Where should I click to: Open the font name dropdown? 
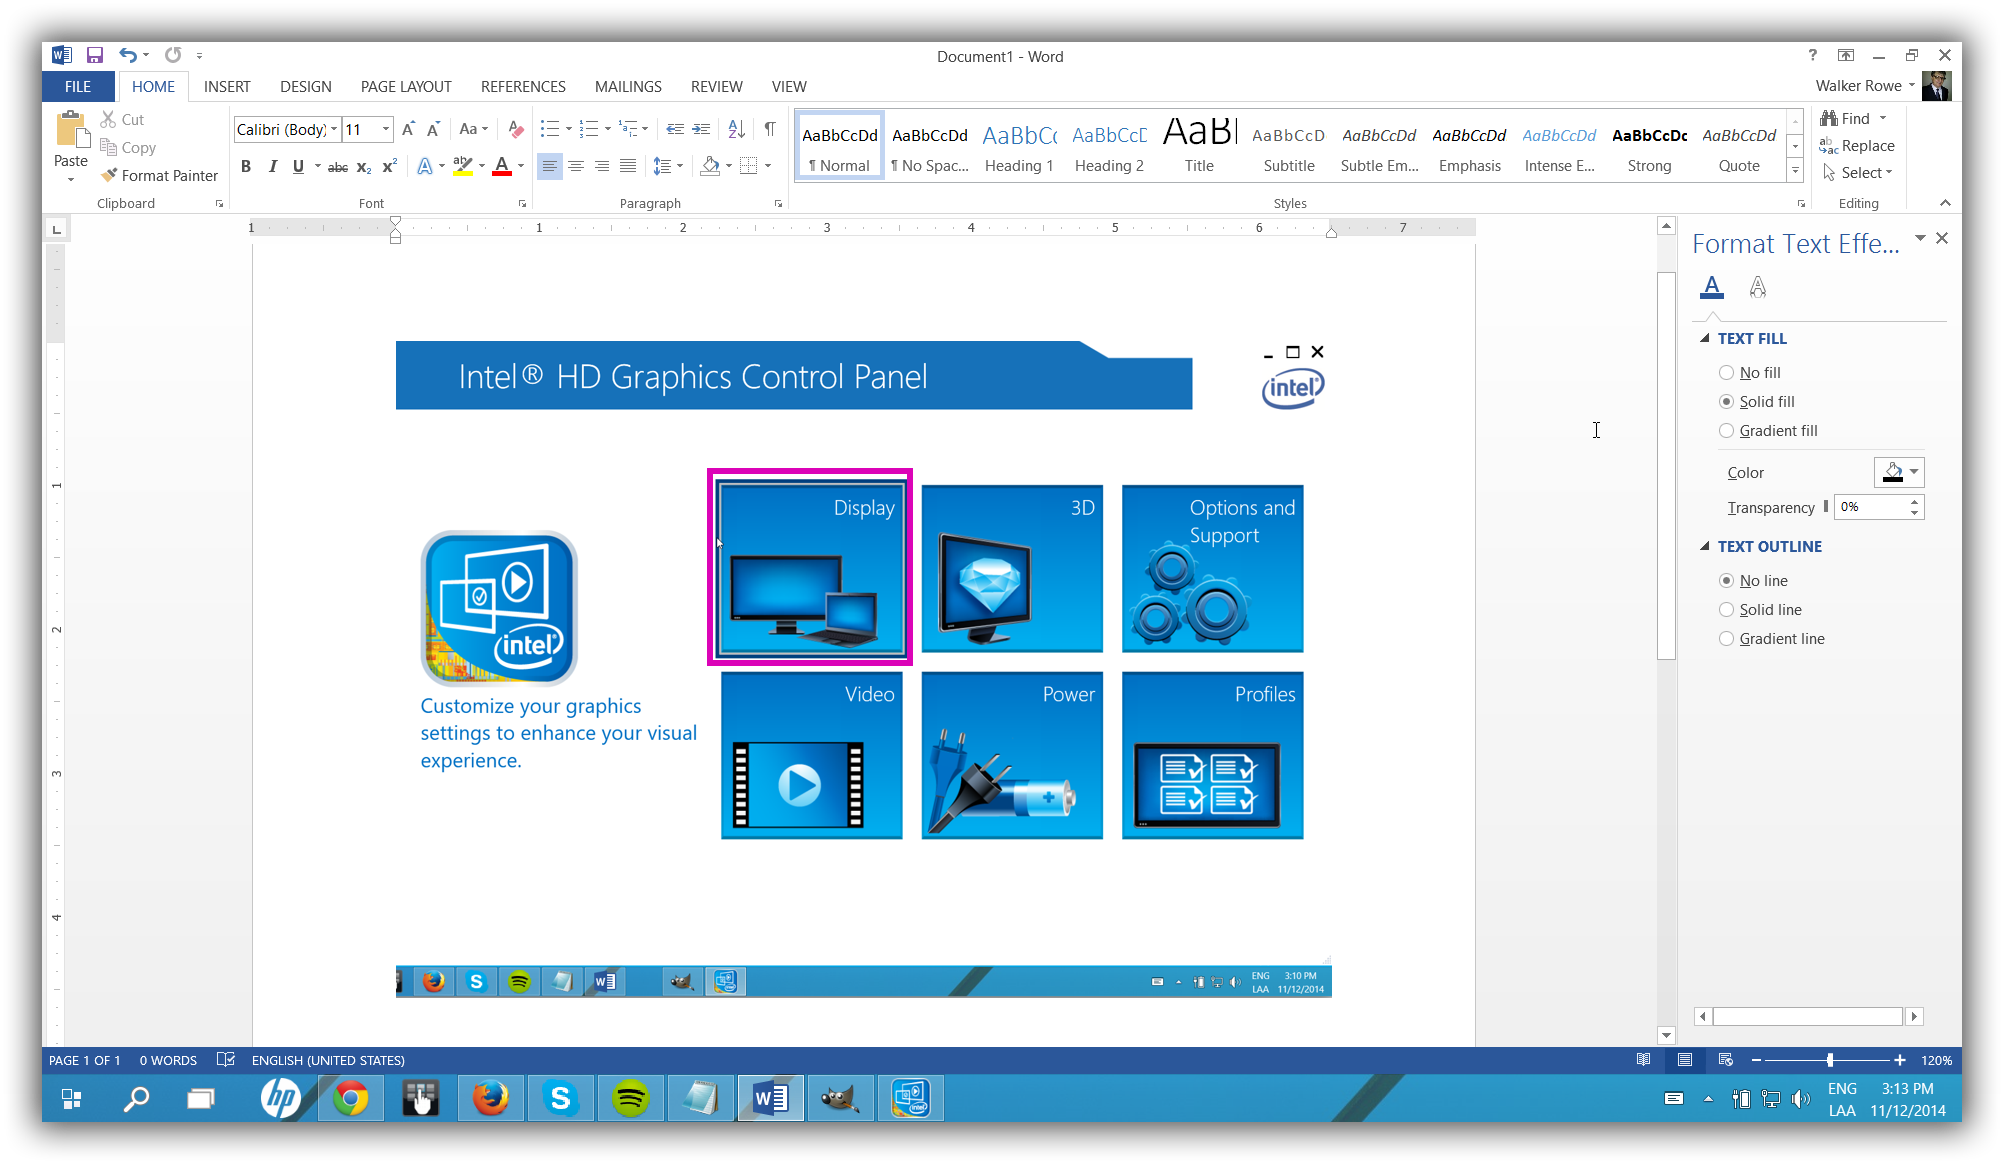334,129
